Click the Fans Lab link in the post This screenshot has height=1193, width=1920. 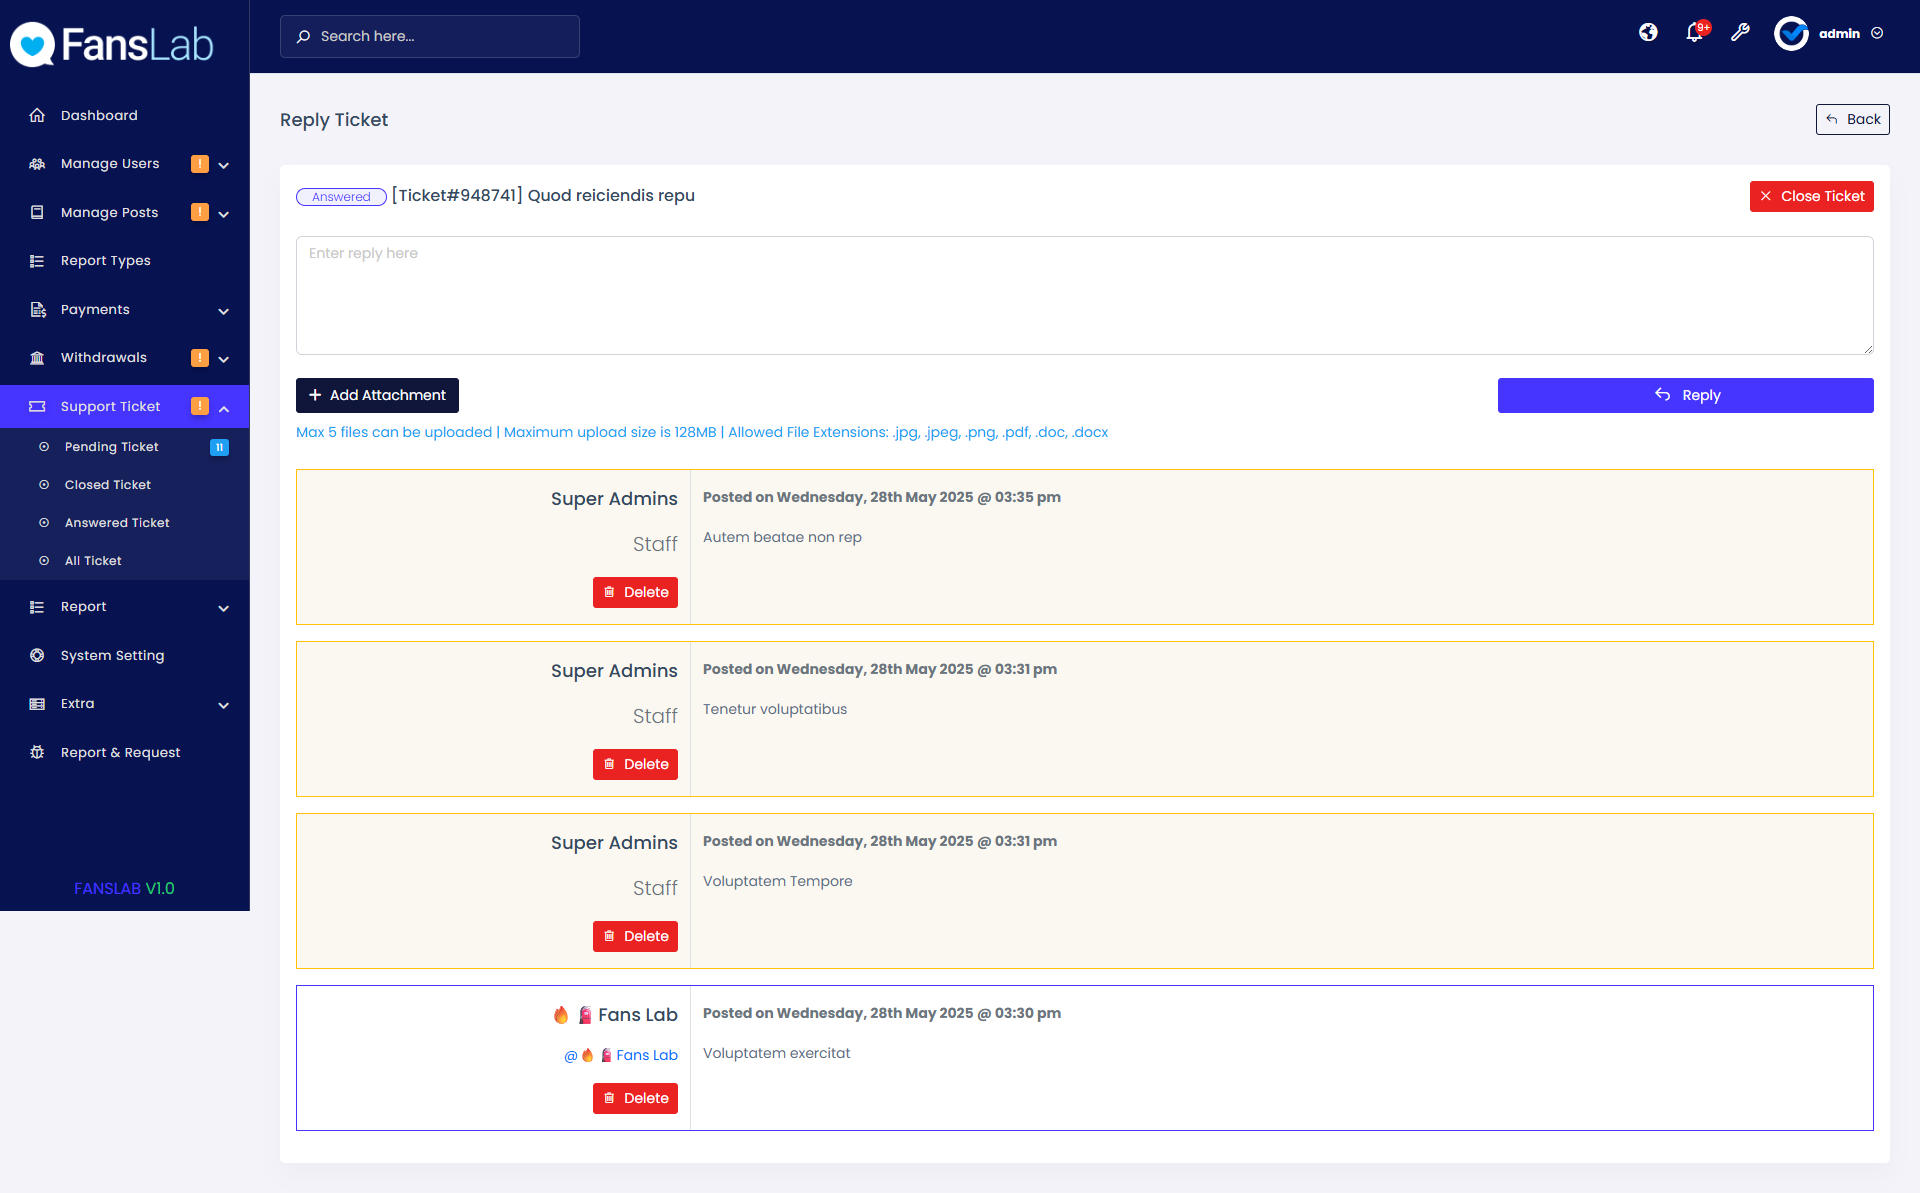tap(648, 1055)
